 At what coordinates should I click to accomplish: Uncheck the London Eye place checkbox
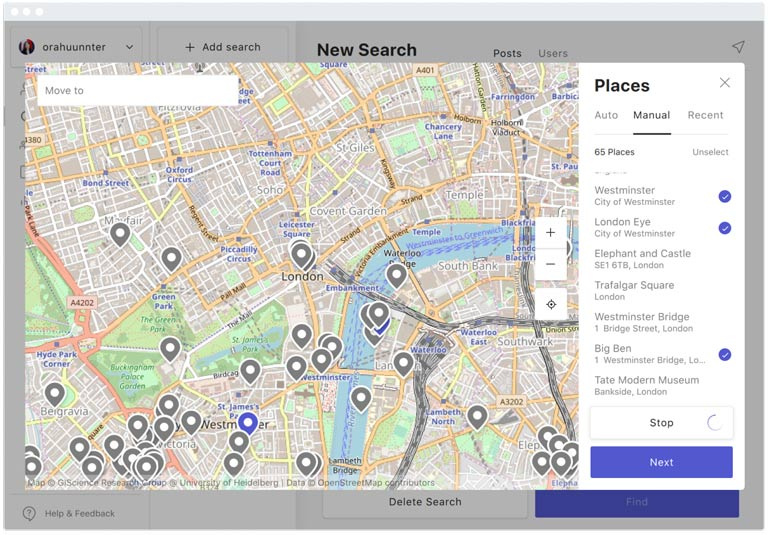pos(725,228)
